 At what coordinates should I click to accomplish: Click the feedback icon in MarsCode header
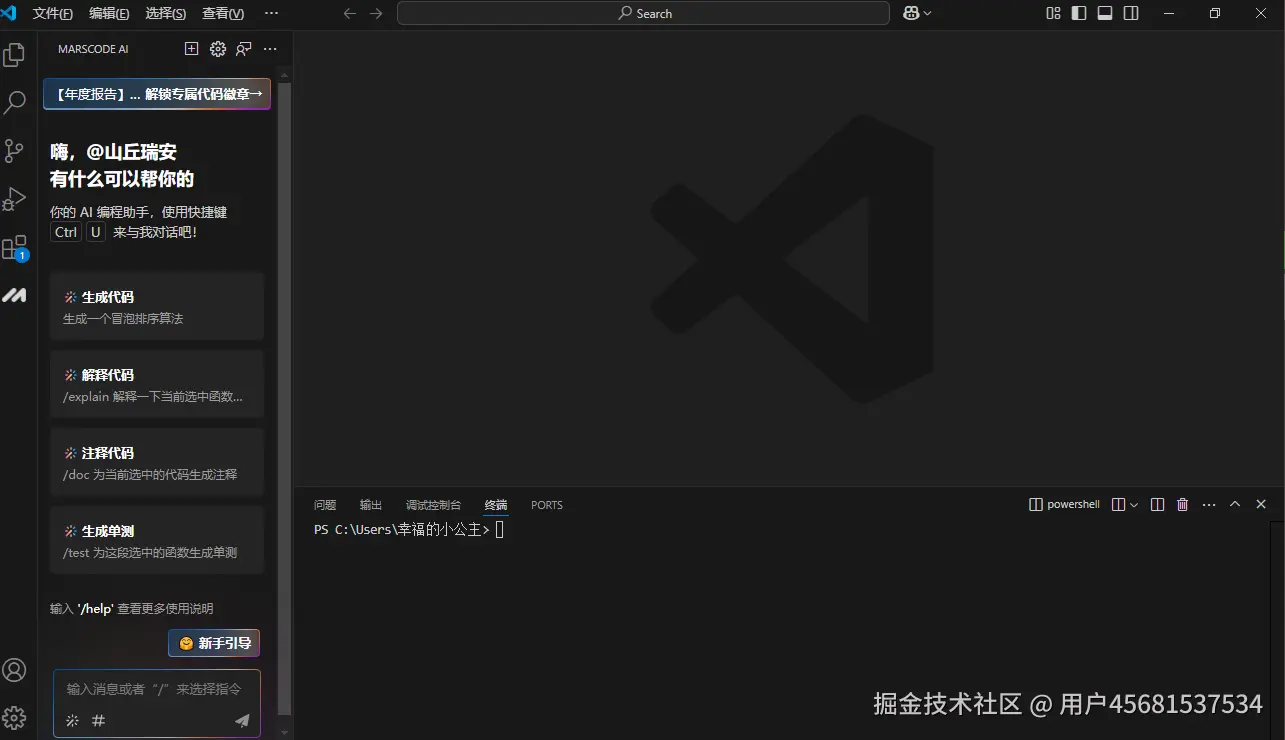244,48
